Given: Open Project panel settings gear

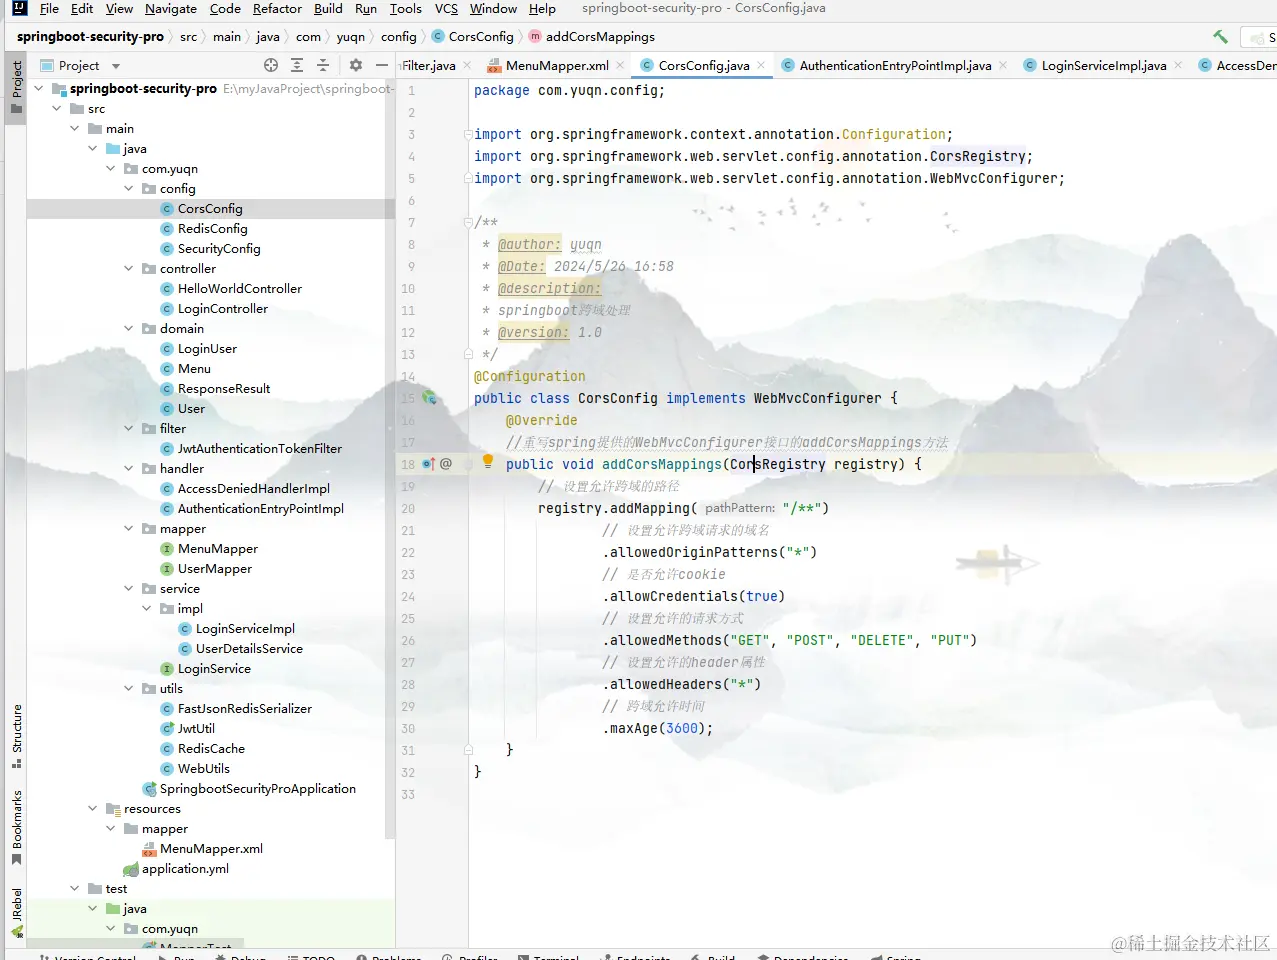Looking at the screenshot, I should click(x=356, y=65).
